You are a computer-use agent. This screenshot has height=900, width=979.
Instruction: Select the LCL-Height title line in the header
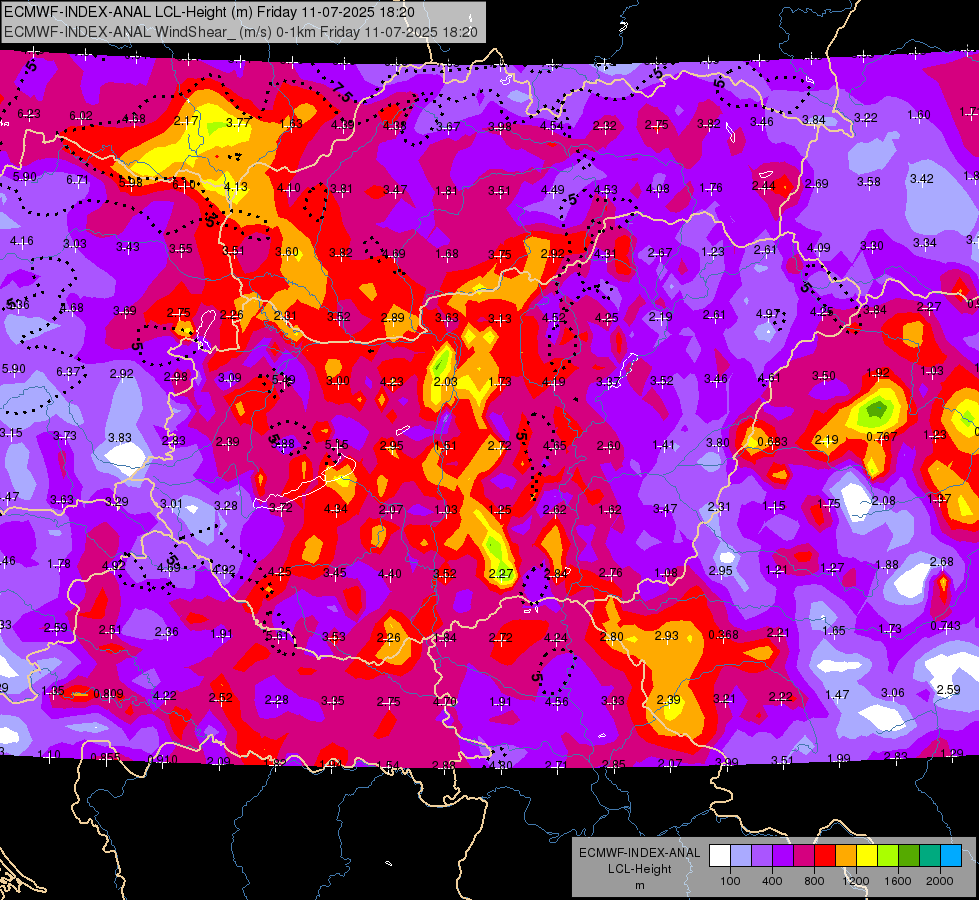(209, 12)
